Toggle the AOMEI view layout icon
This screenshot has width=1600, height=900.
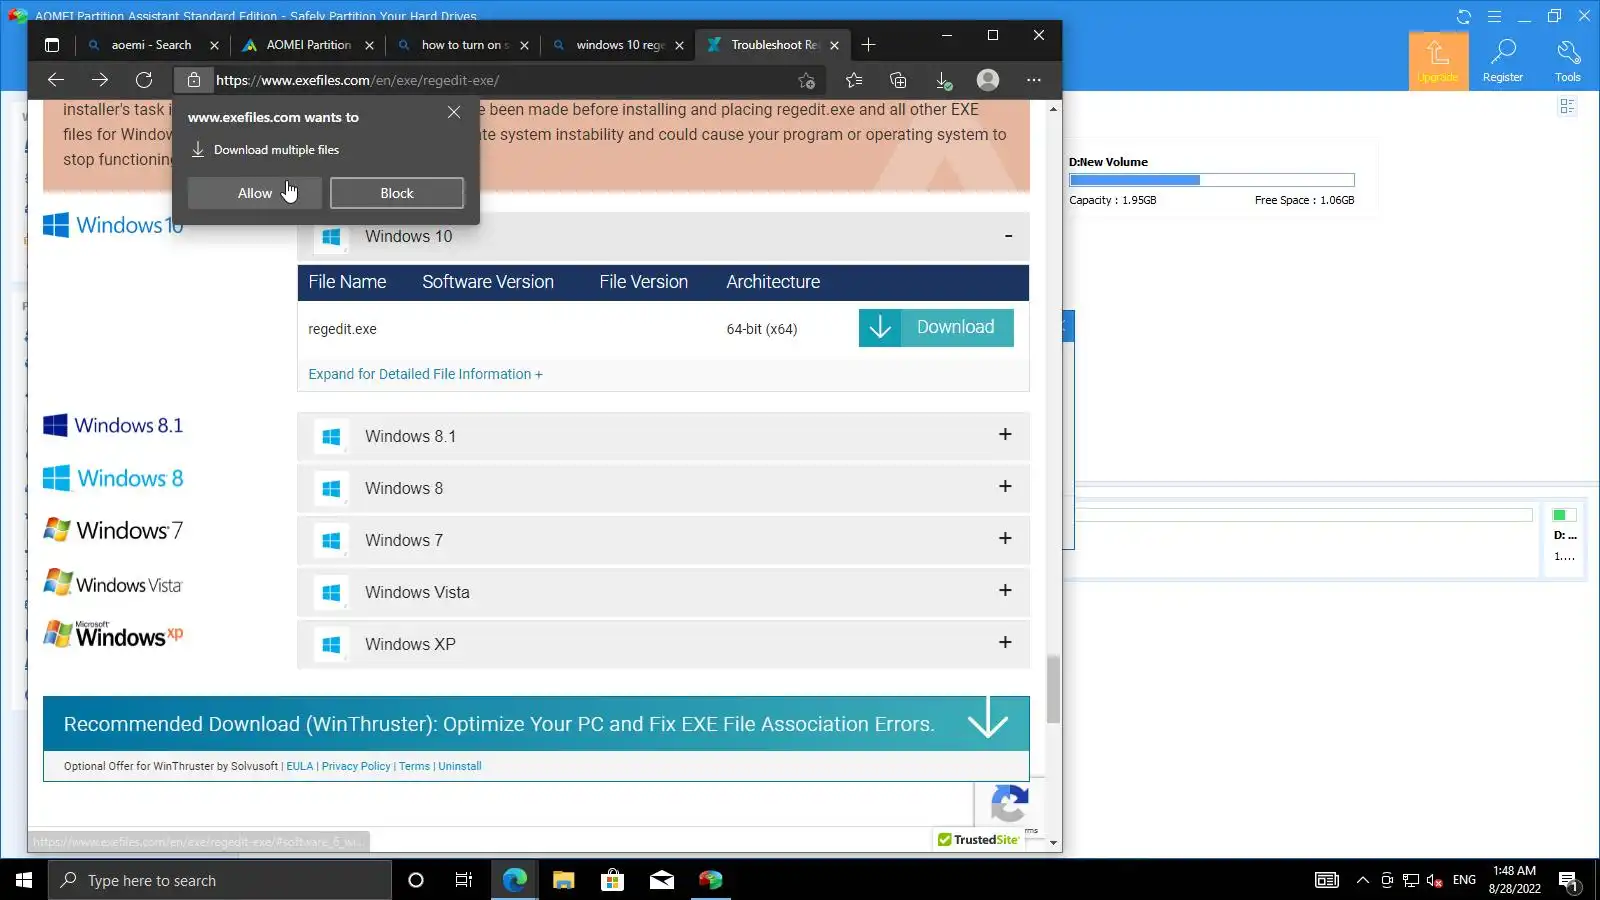tap(1567, 106)
